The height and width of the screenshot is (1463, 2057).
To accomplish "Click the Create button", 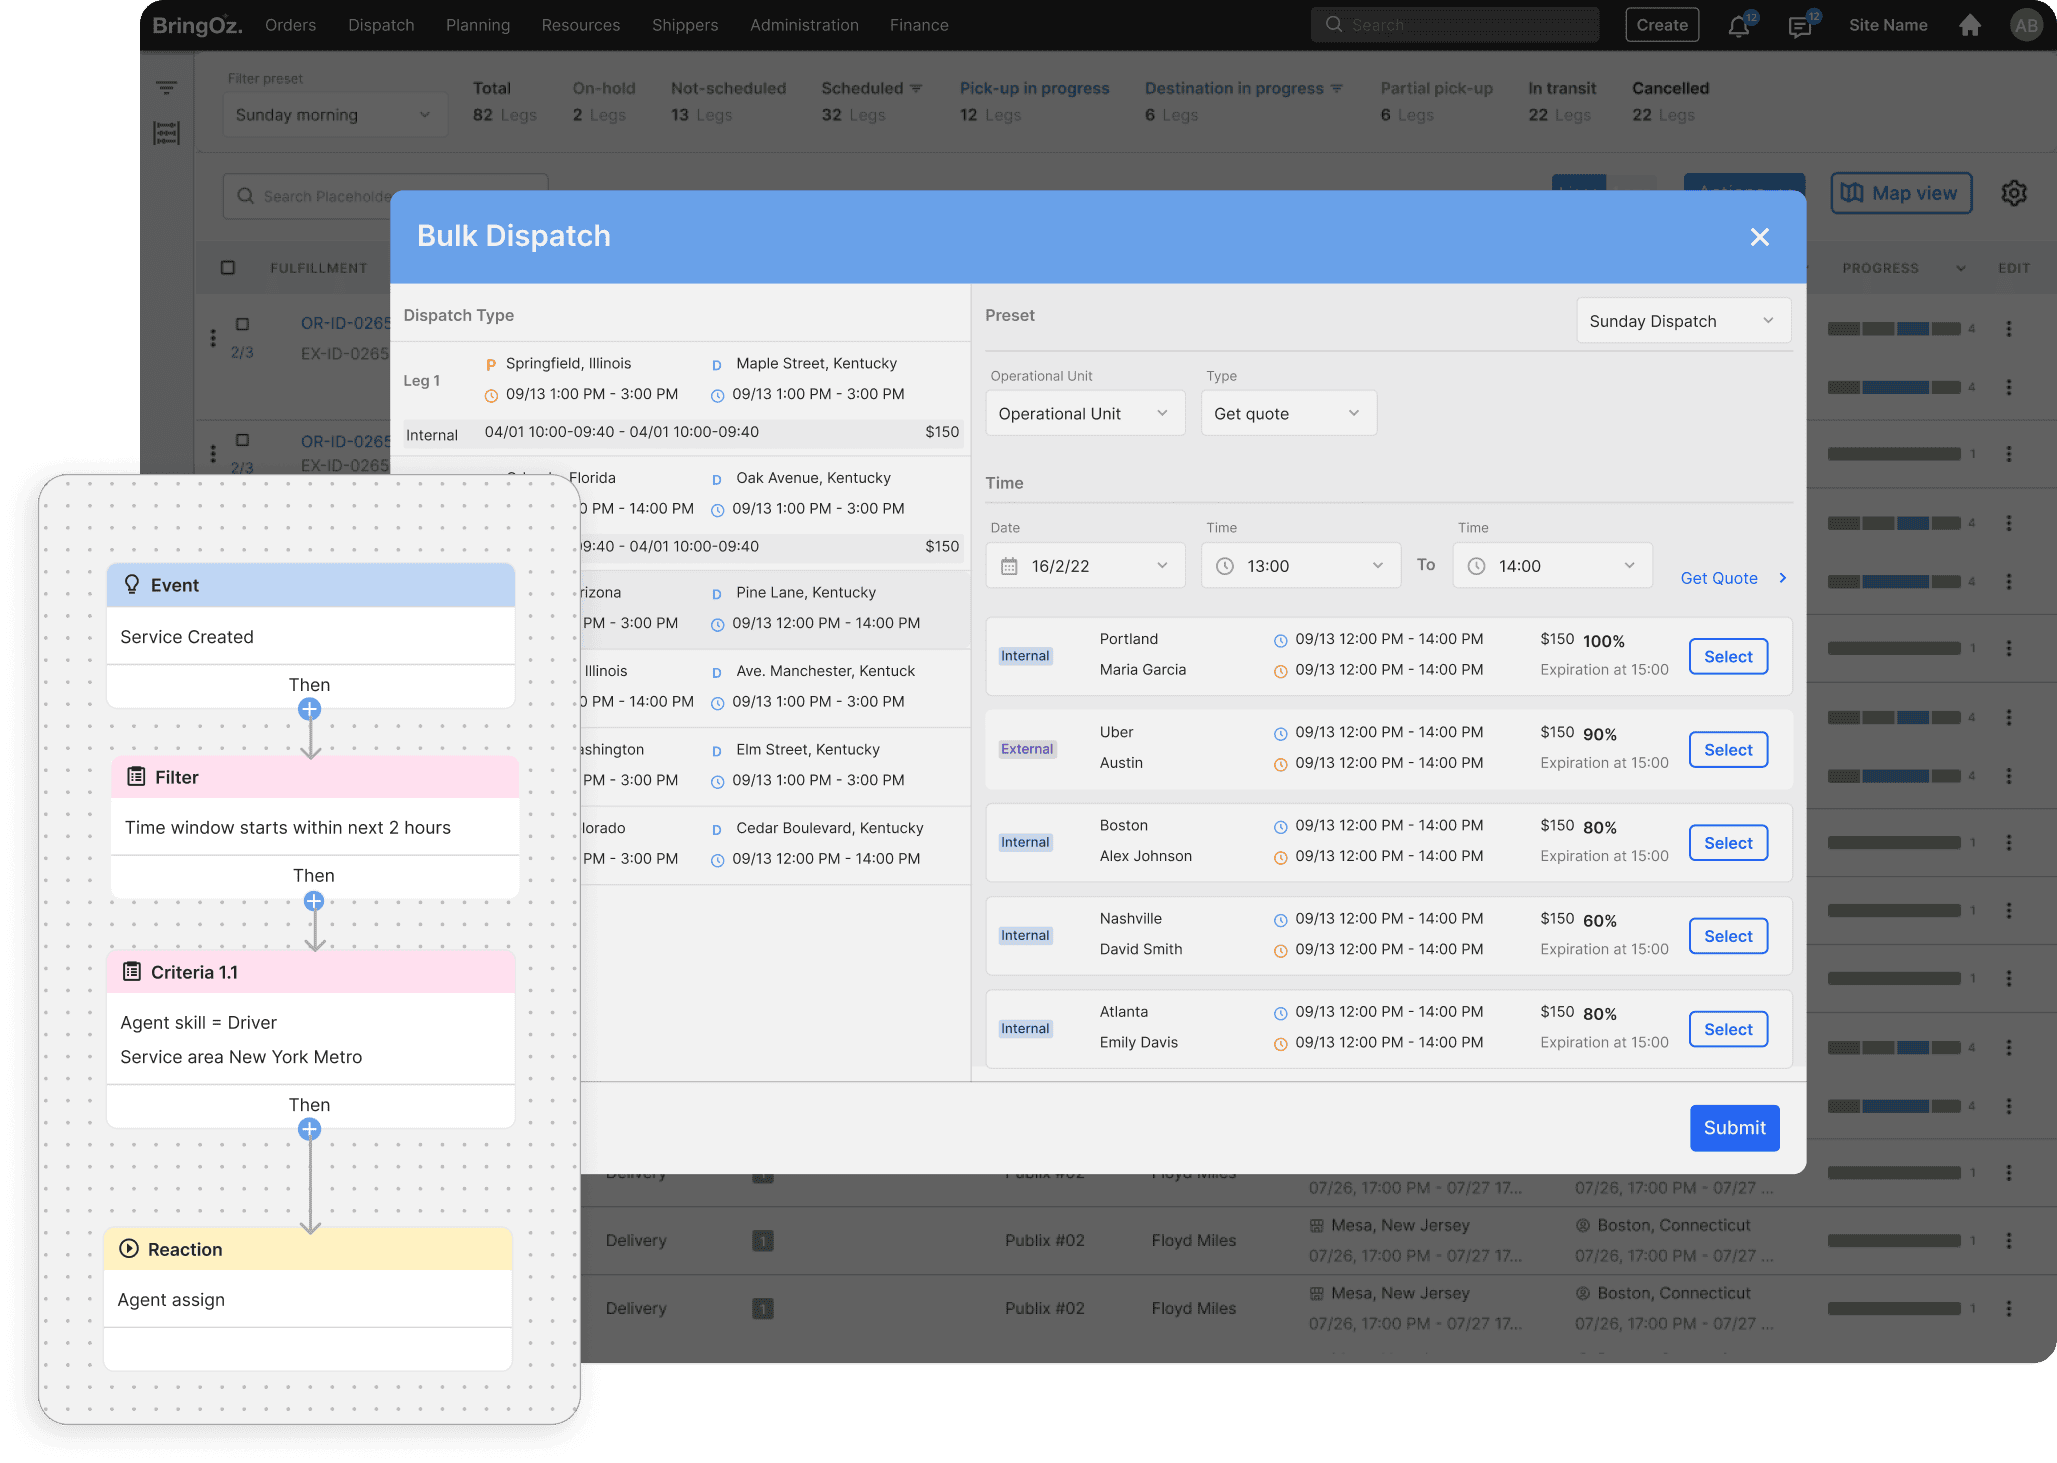I will click(1662, 25).
